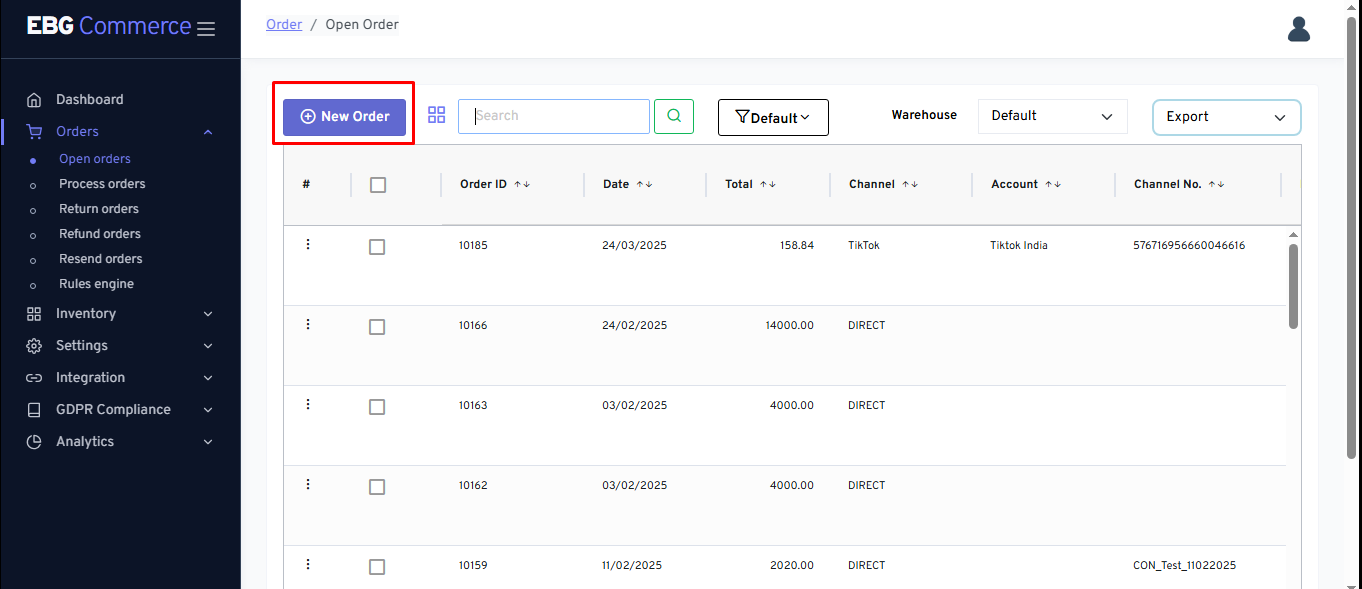This screenshot has width=1362, height=589.
Task: Select checkbox for order 10162
Action: tap(377, 487)
